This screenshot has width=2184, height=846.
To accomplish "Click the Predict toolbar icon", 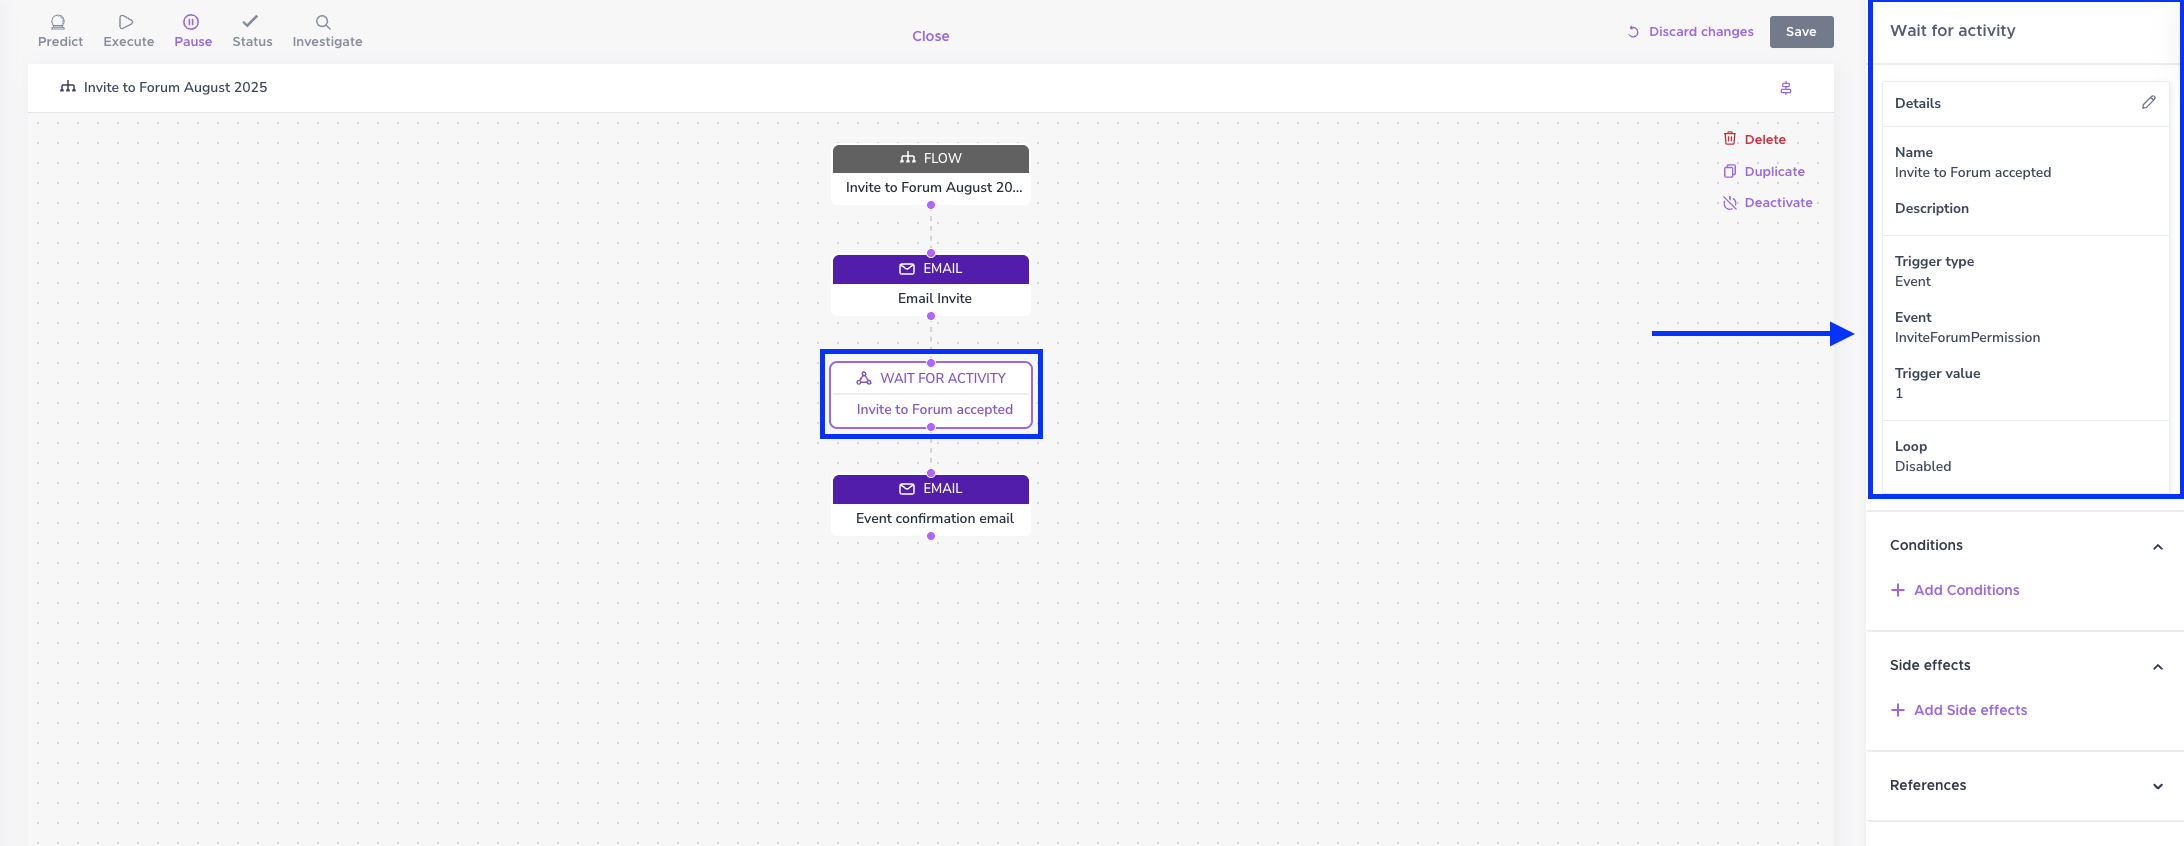I will (58, 22).
